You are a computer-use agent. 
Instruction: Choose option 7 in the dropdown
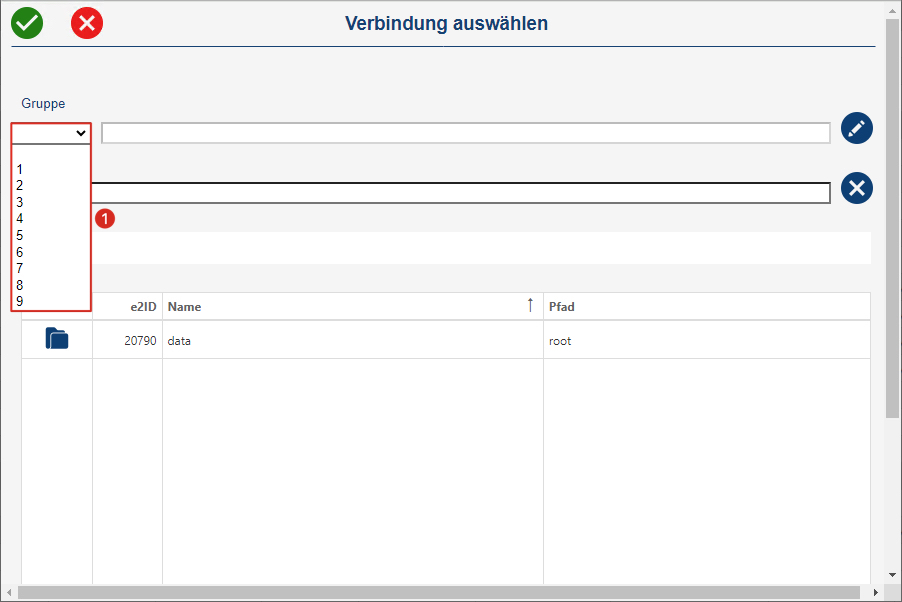tap(51, 268)
